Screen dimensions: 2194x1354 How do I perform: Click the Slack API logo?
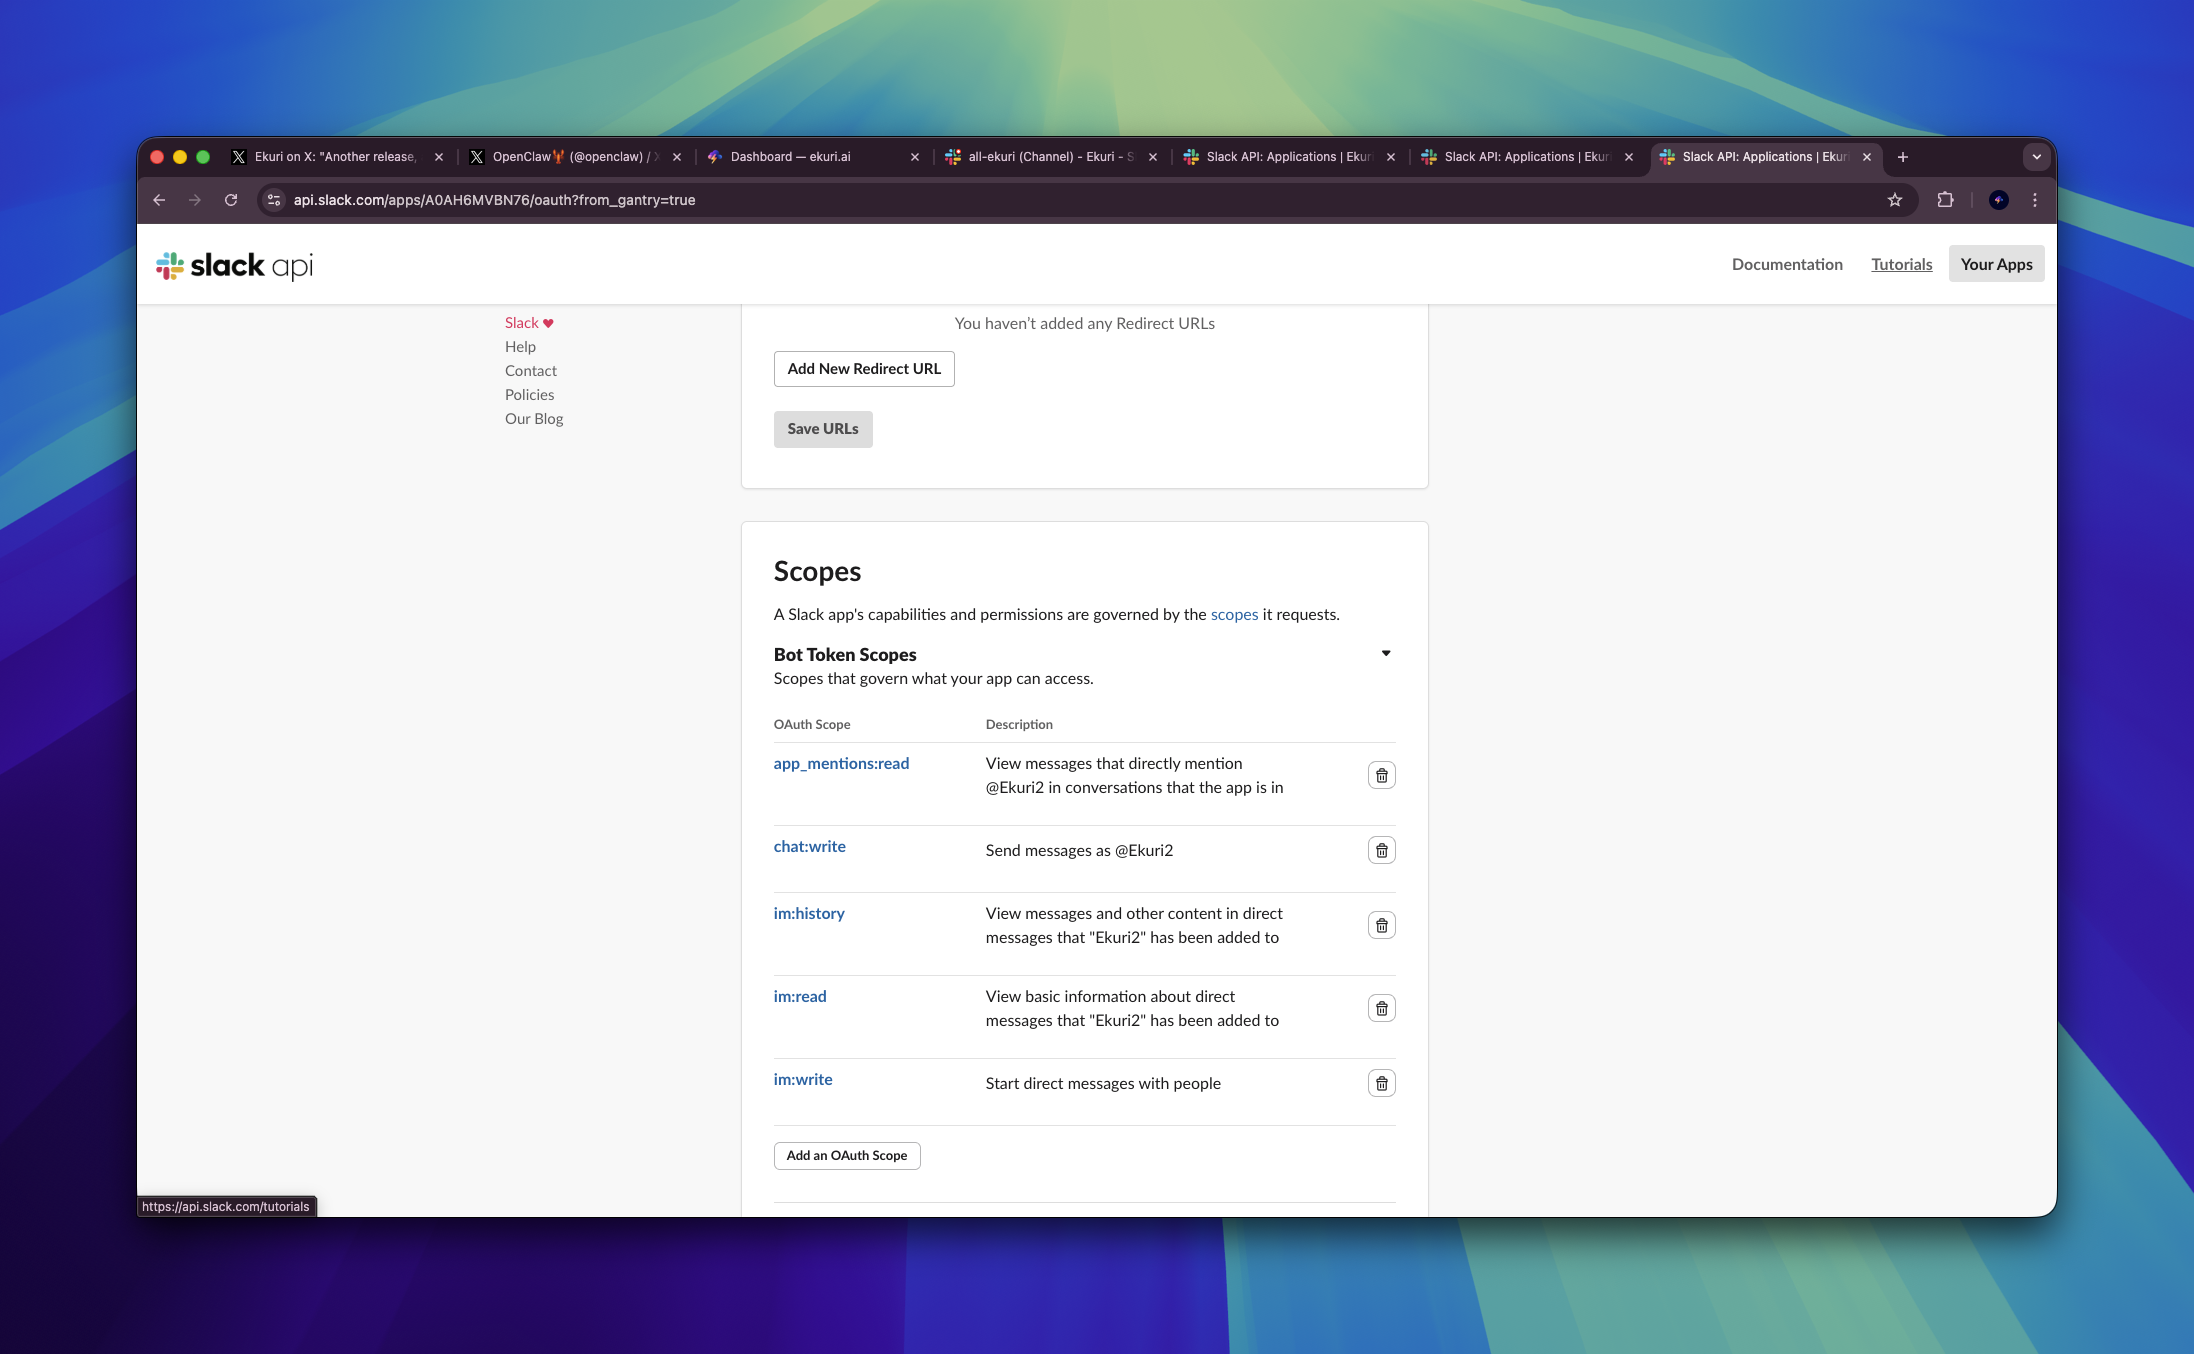coord(234,265)
